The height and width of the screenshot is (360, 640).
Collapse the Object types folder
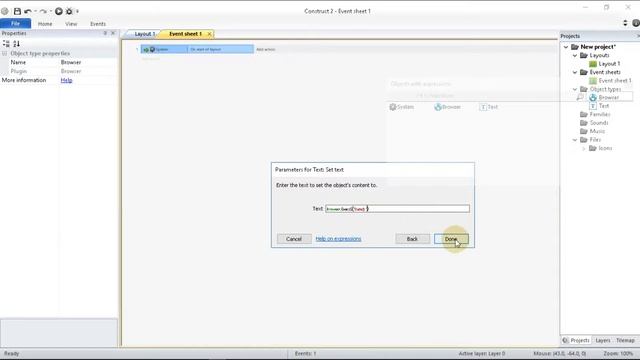[x=575, y=89]
